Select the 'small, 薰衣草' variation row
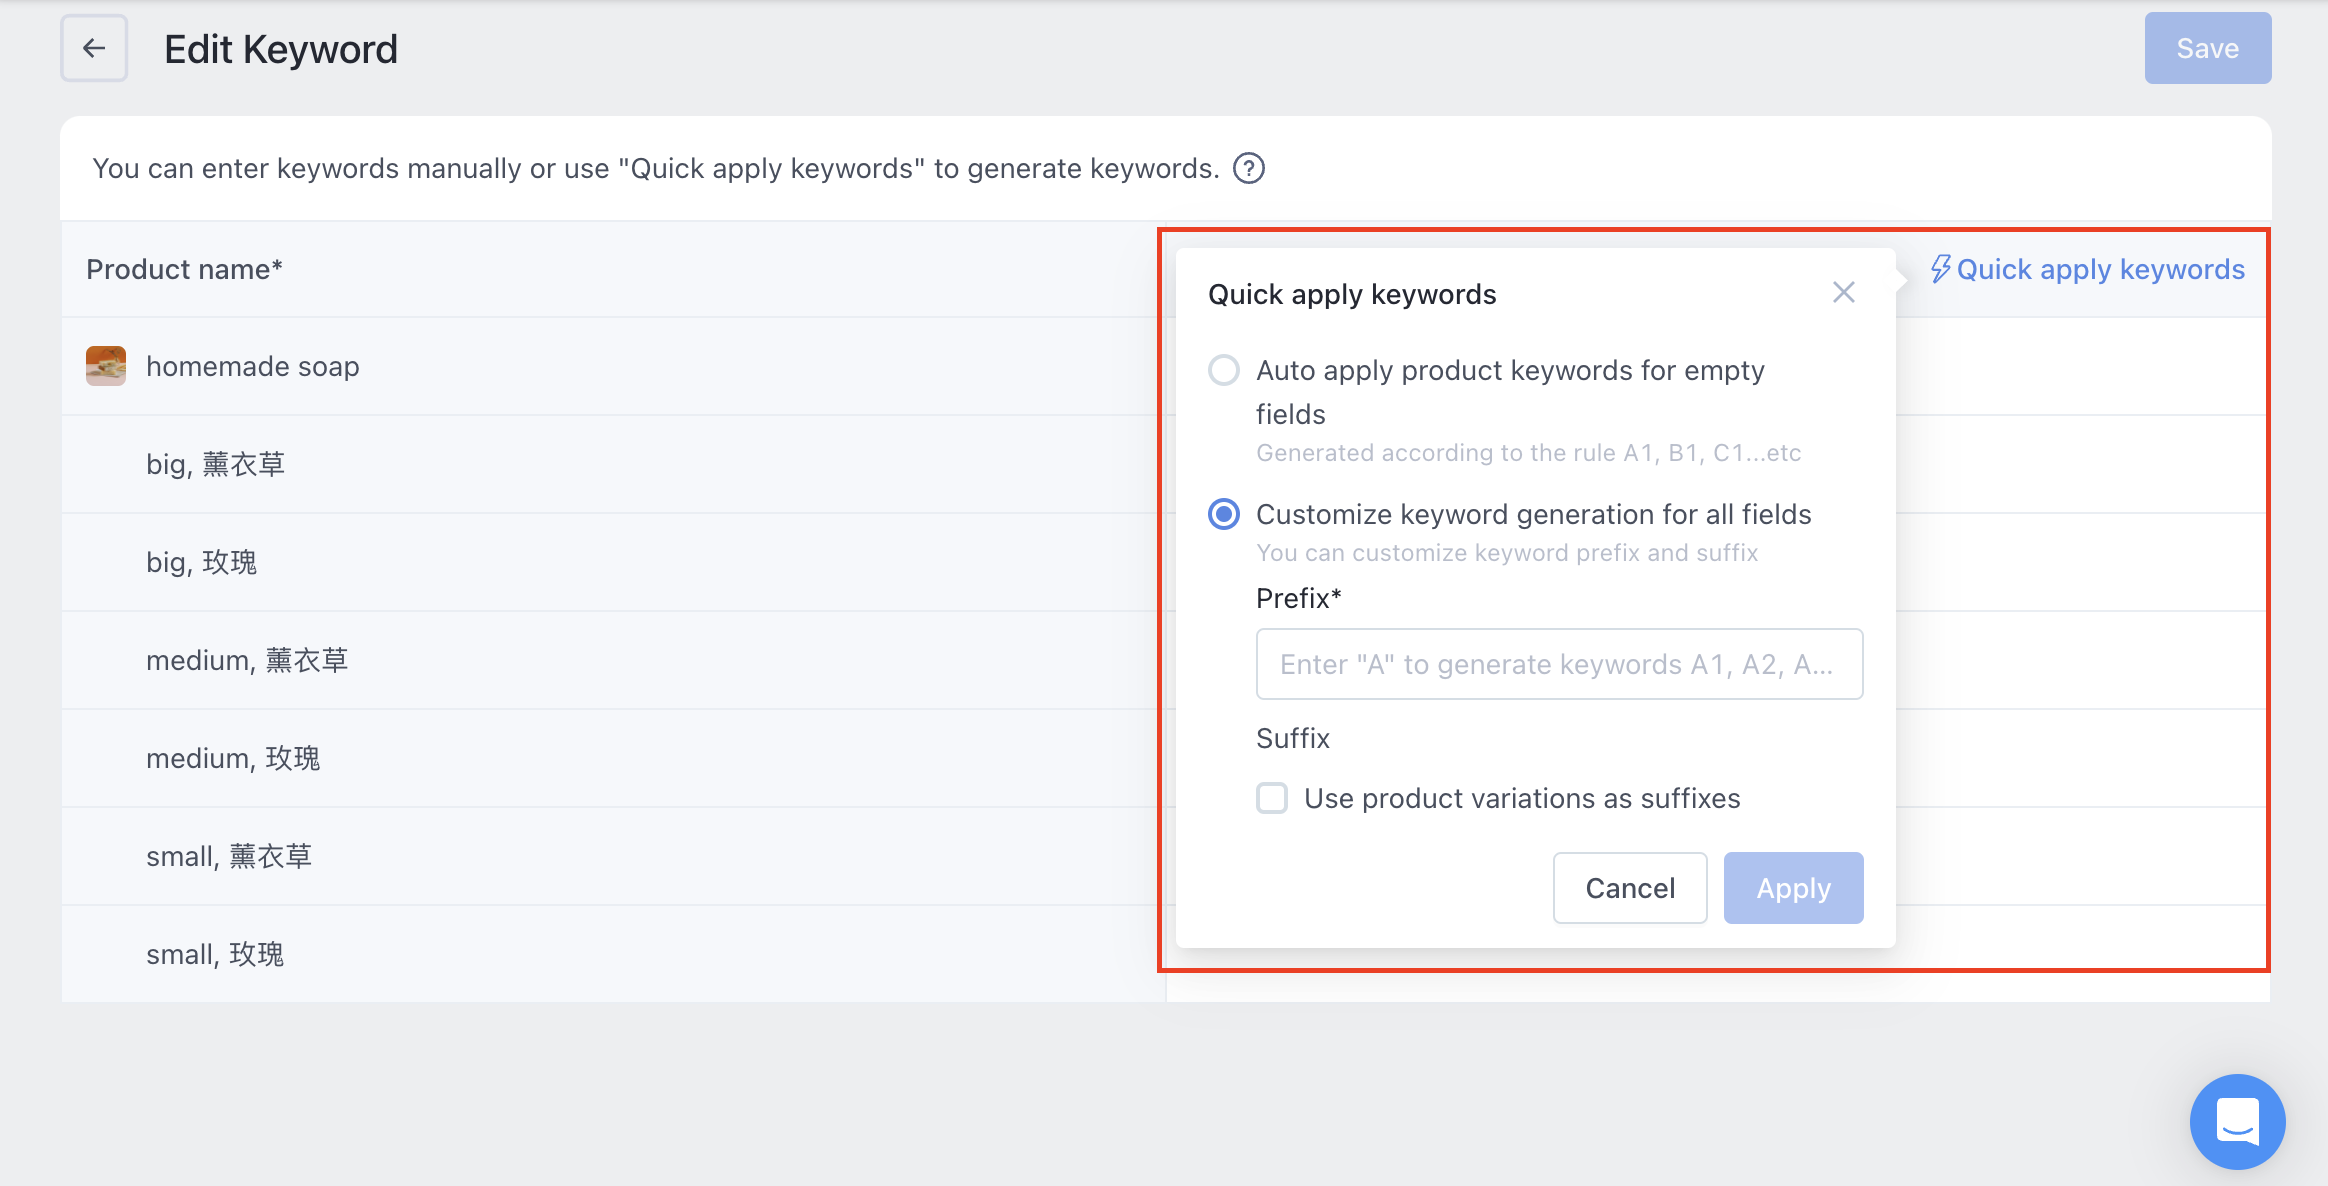 click(612, 856)
